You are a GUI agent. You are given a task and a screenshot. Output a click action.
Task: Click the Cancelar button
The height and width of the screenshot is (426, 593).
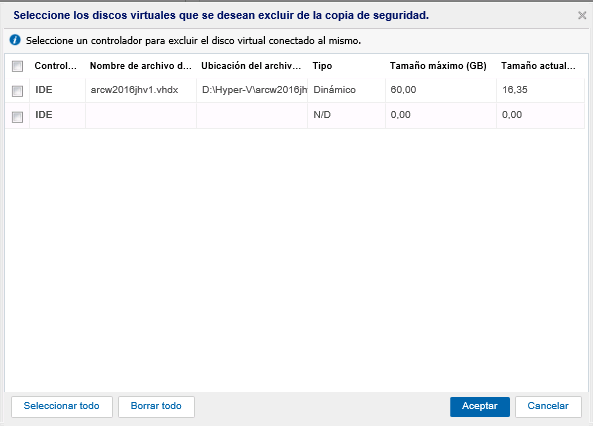point(548,406)
